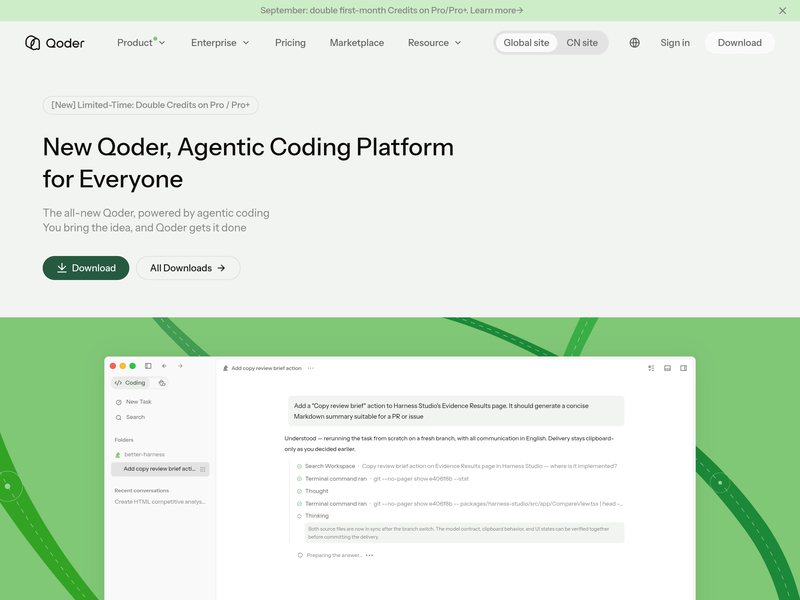Open the three-dot menu beside conversation title
Viewport: 800px width, 600px height.
311,368
